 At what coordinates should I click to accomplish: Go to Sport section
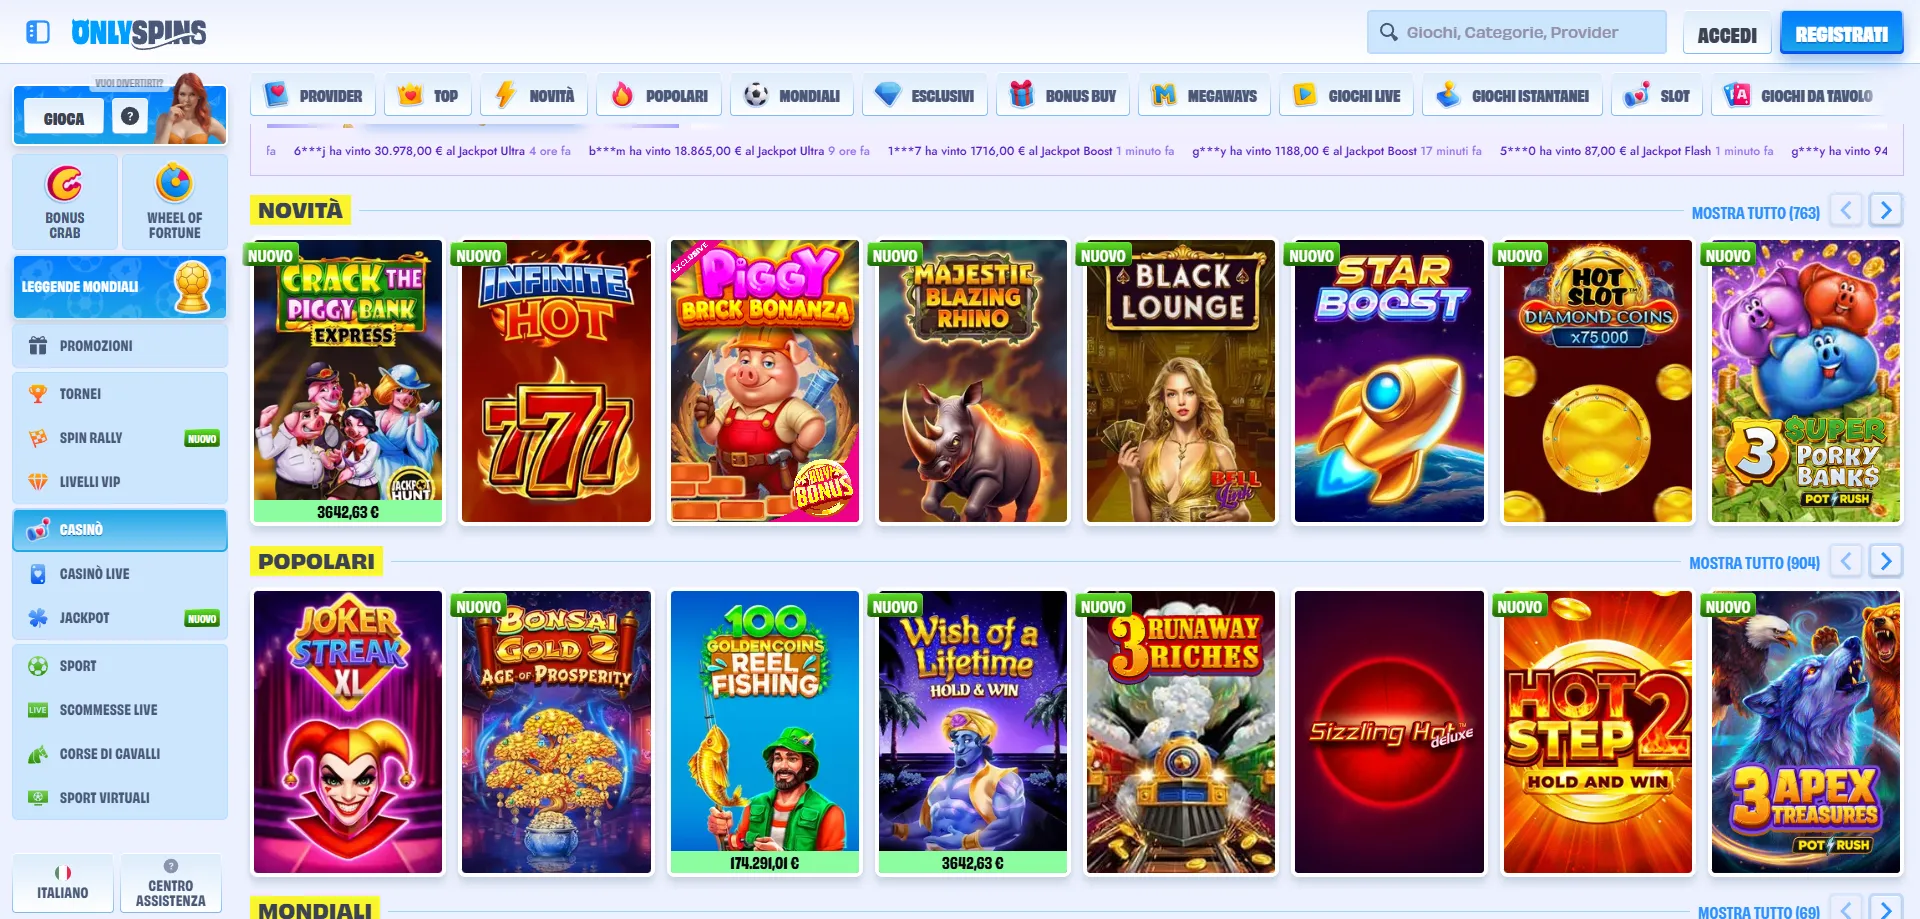coord(120,666)
